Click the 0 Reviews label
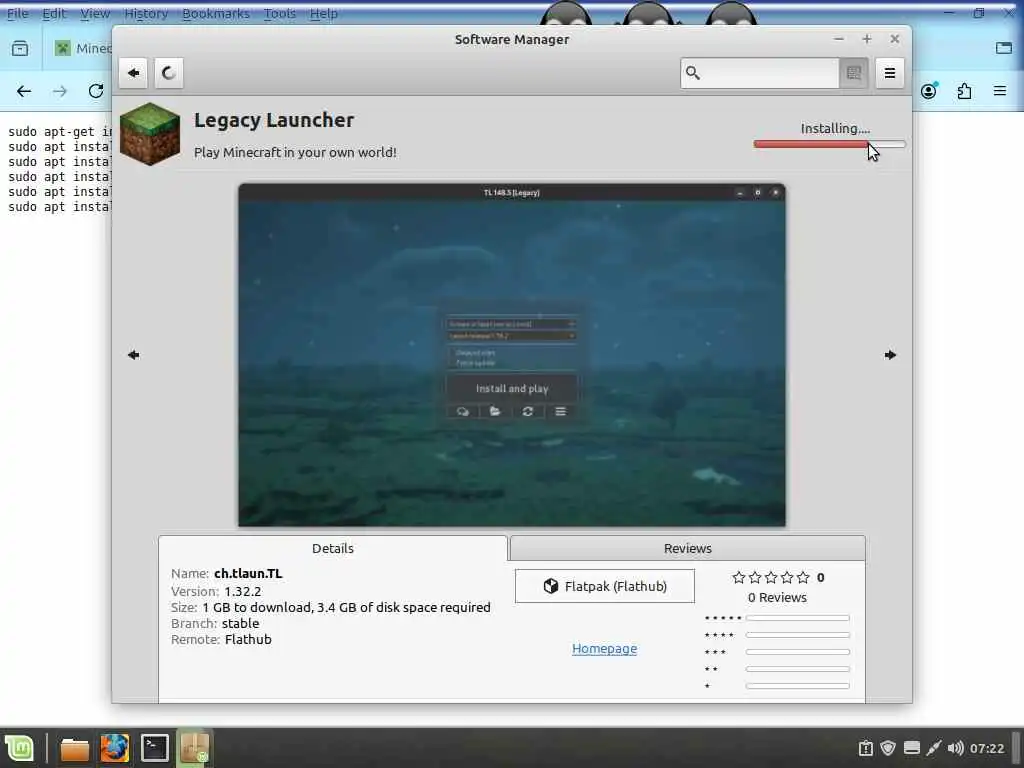This screenshot has width=1024, height=768. (777, 597)
